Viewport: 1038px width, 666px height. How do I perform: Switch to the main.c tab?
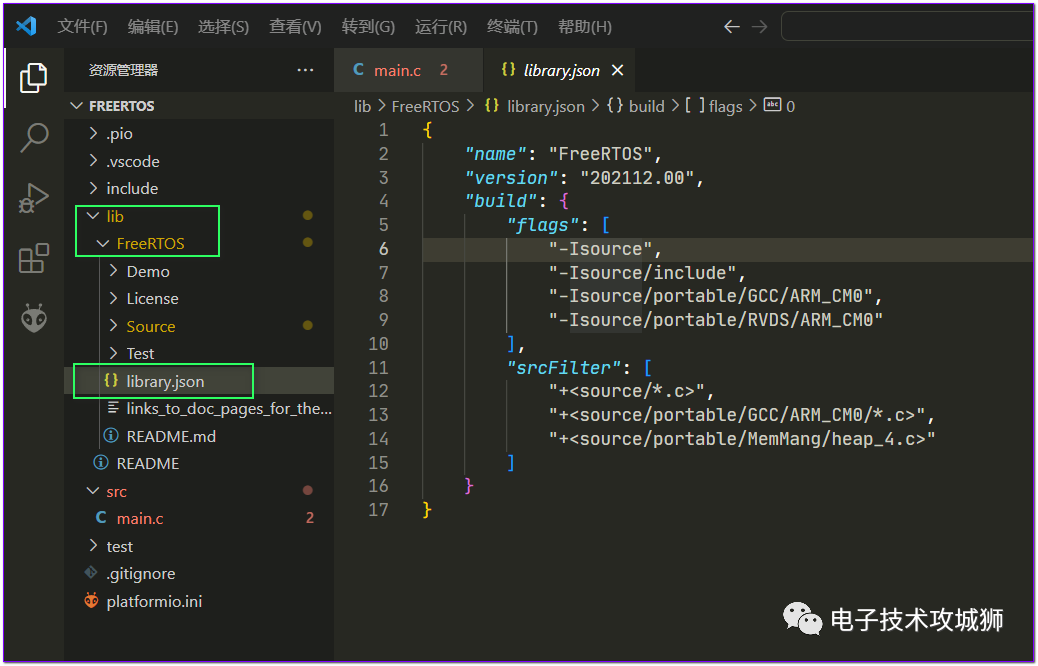(x=401, y=70)
